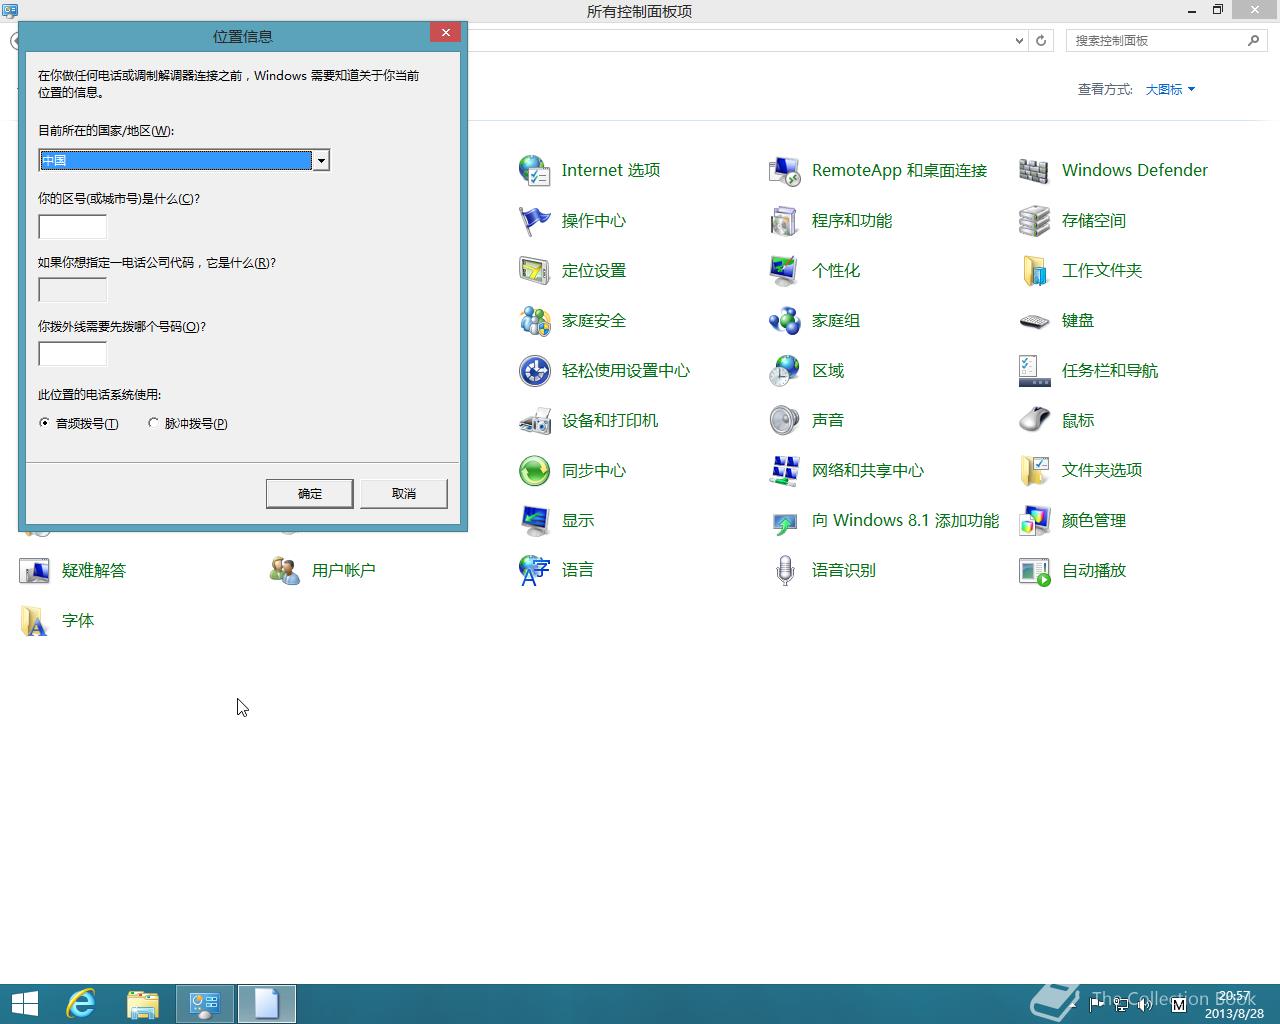
Task: Open 网络和共享中心 icon
Action: click(785, 470)
